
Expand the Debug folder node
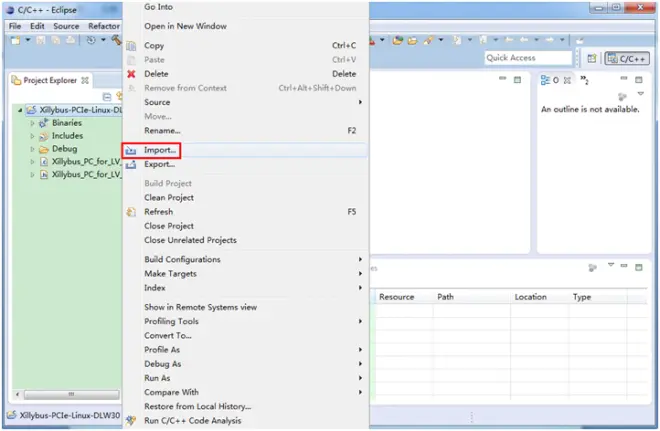point(32,149)
